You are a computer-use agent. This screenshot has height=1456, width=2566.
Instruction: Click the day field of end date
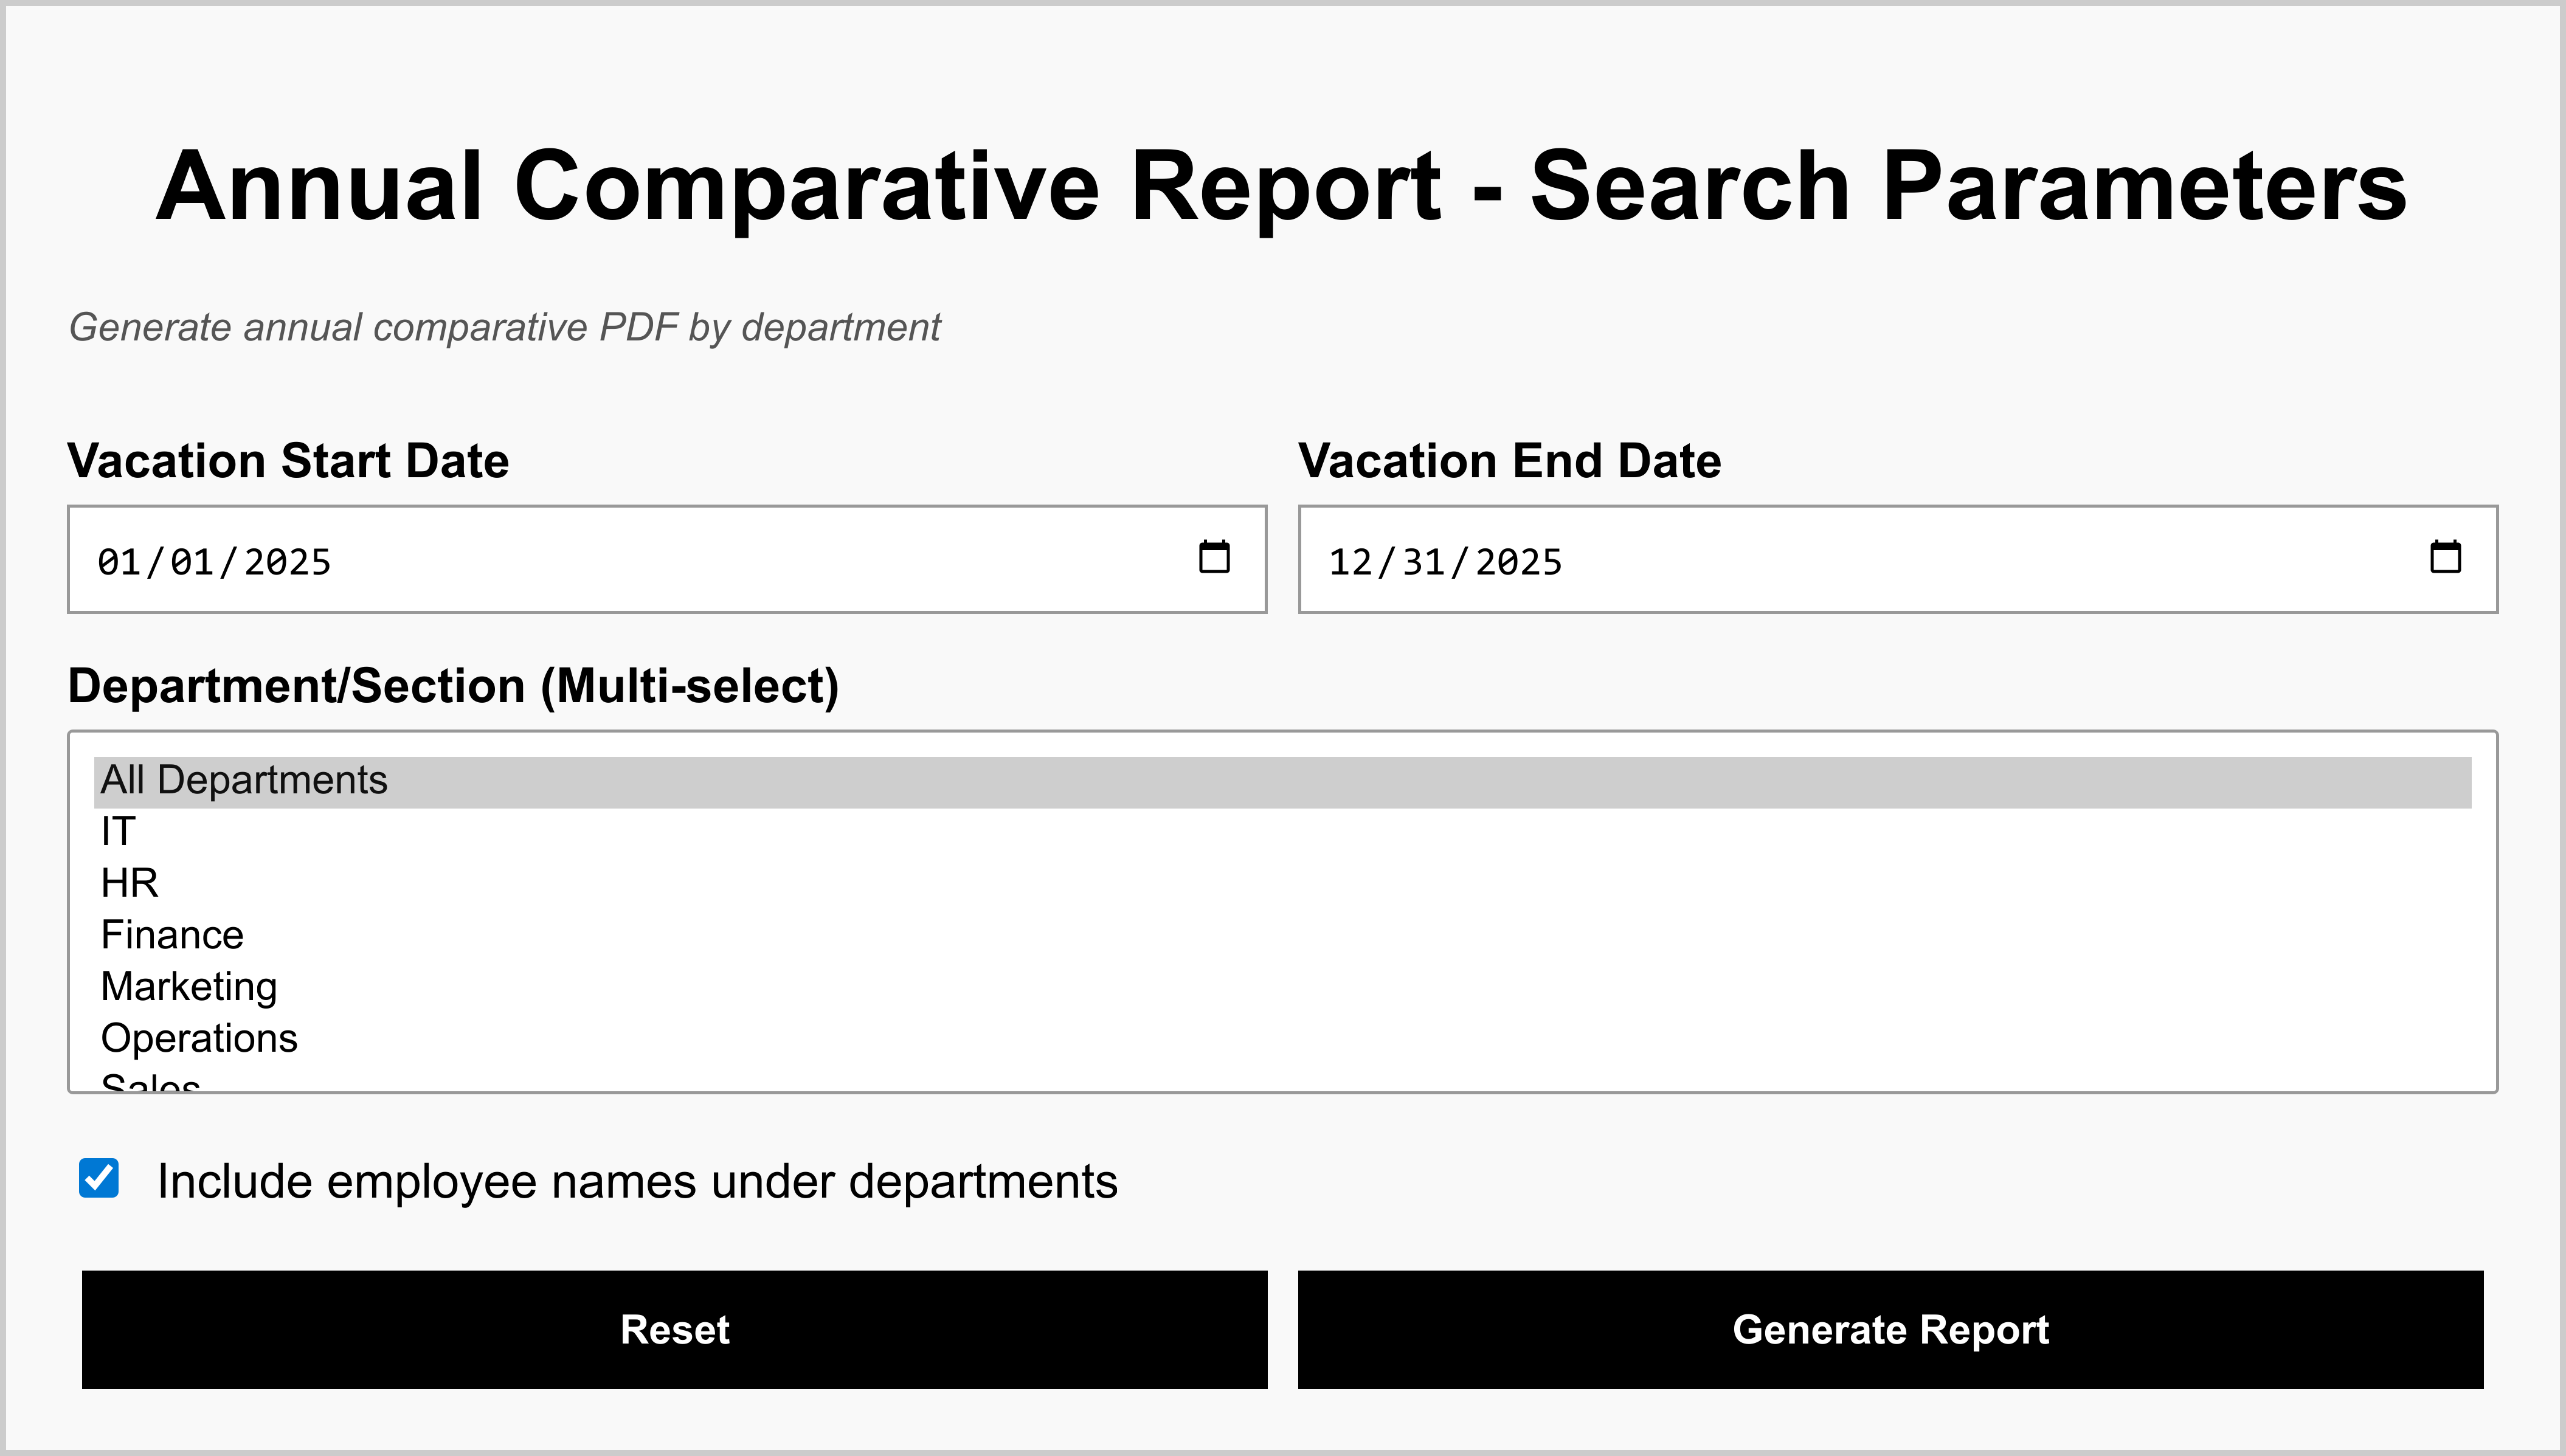tap(1424, 562)
